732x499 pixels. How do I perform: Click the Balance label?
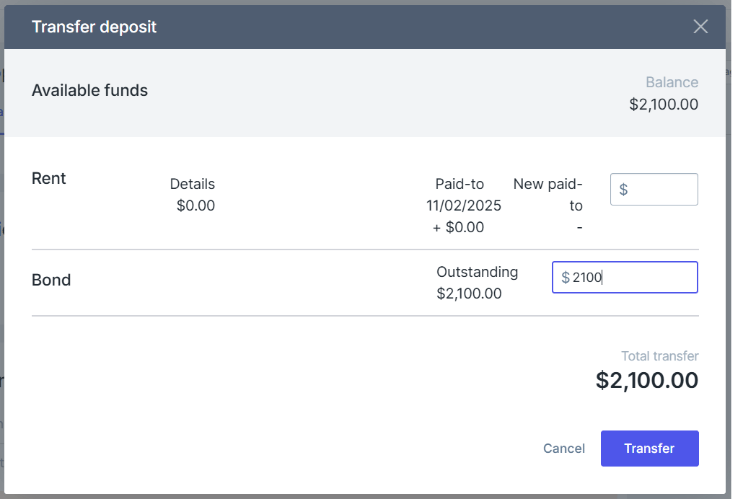coord(672,82)
